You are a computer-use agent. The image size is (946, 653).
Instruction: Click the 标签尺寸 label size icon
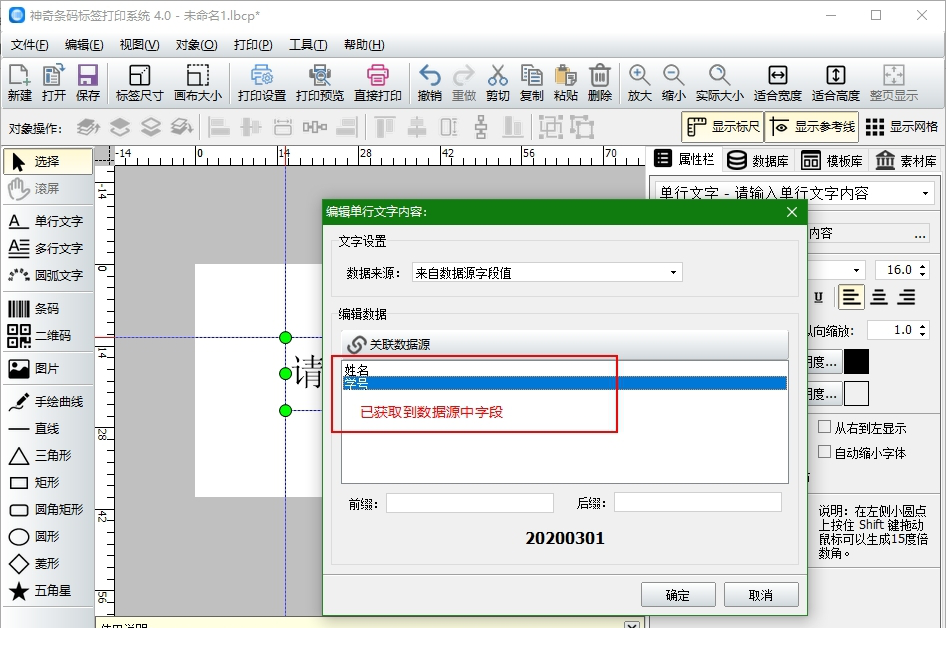pos(138,81)
